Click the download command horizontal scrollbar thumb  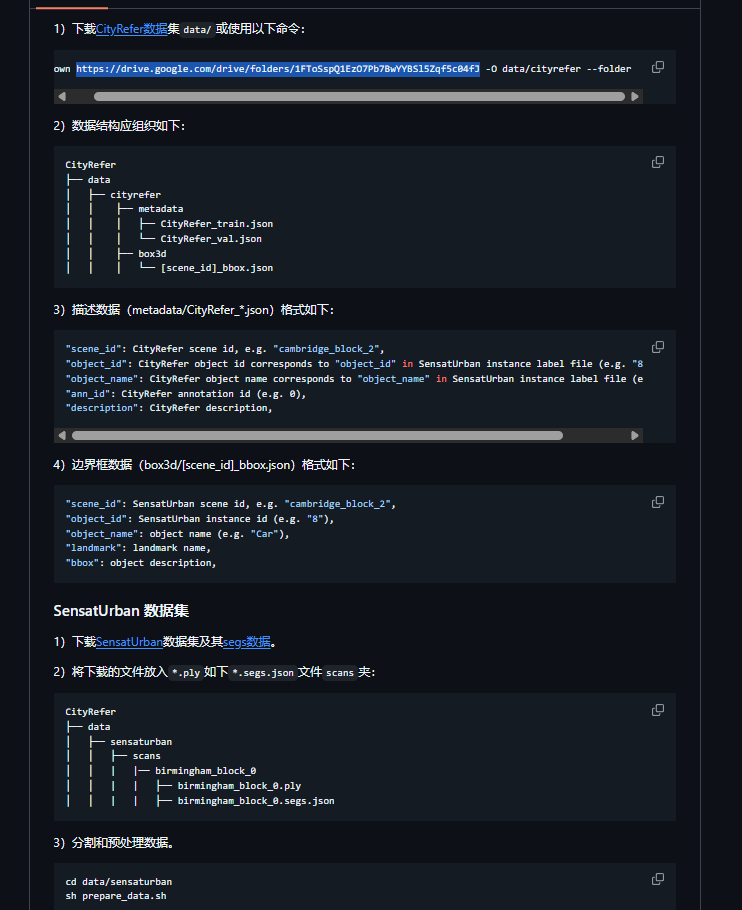[359, 96]
